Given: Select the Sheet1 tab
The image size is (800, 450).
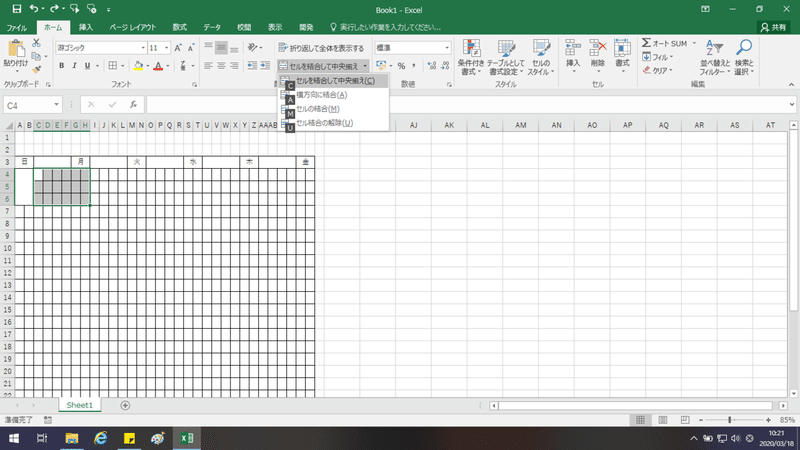Looking at the screenshot, I should coord(80,405).
